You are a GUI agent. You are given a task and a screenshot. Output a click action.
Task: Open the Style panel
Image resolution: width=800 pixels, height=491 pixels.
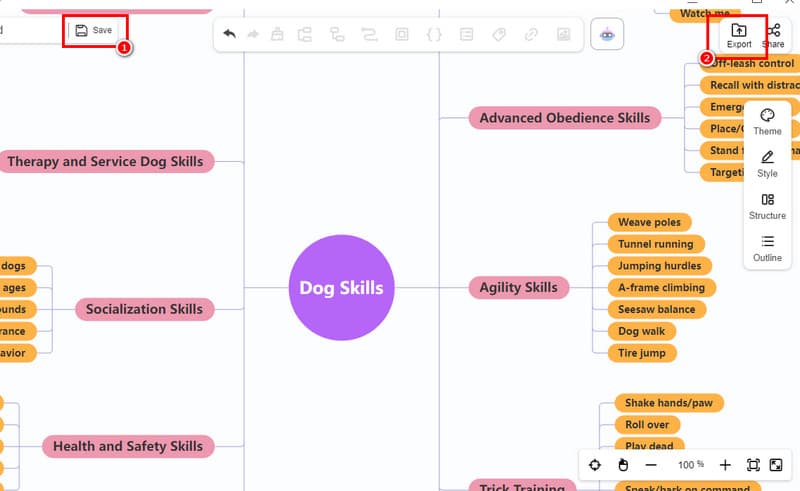[x=767, y=164]
